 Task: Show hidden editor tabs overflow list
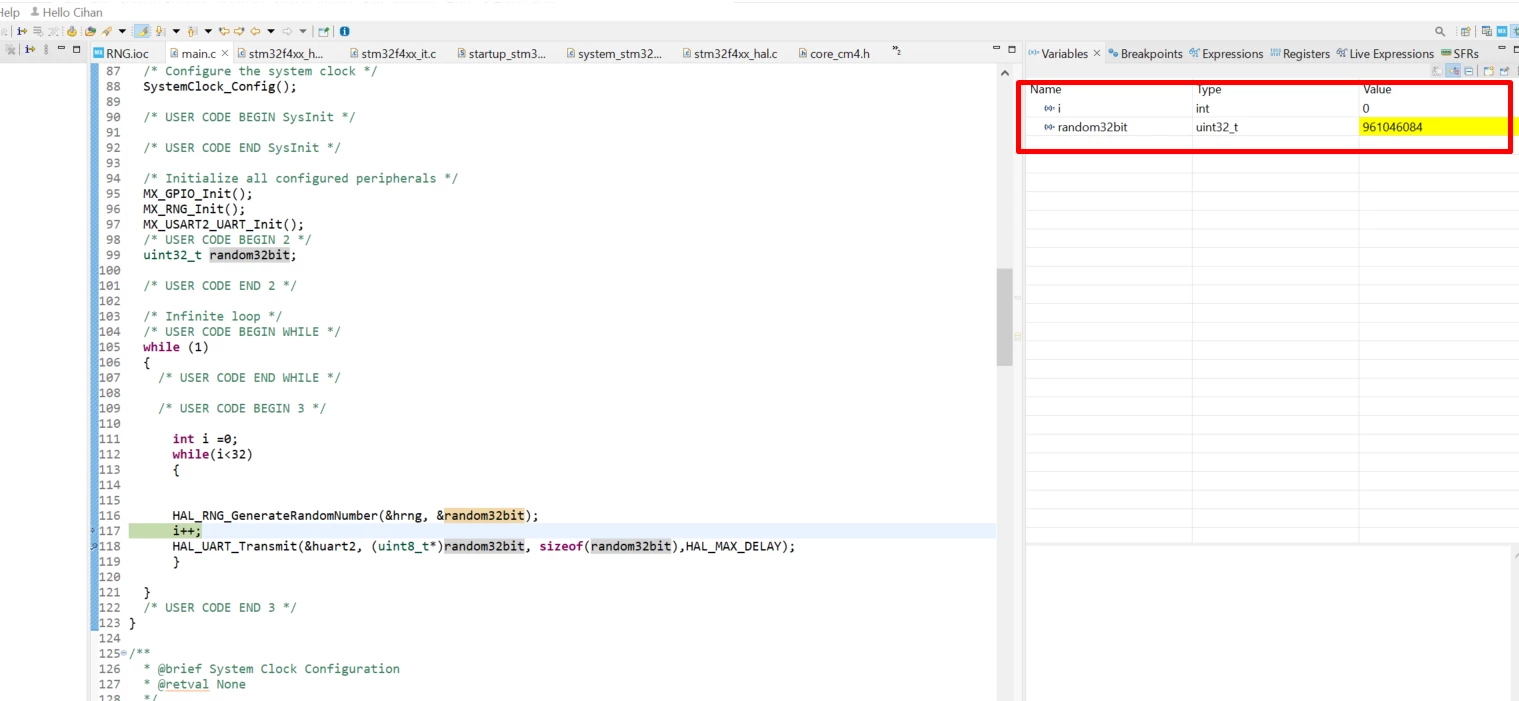click(896, 51)
